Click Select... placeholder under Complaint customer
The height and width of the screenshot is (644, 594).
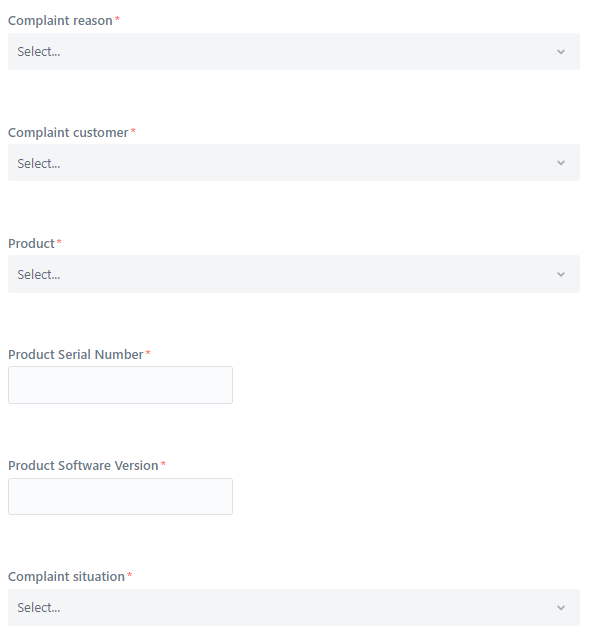point(39,163)
